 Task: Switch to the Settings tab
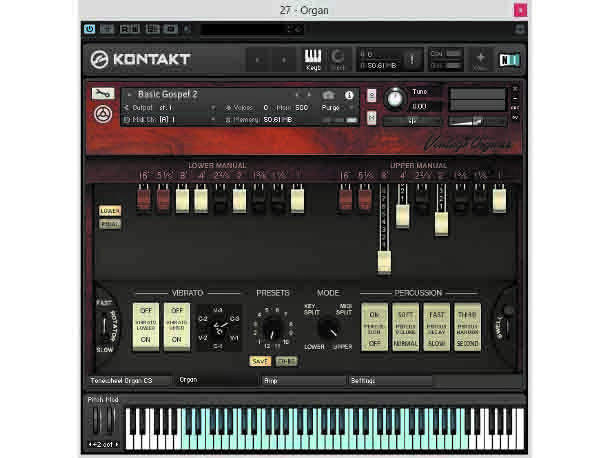point(391,381)
